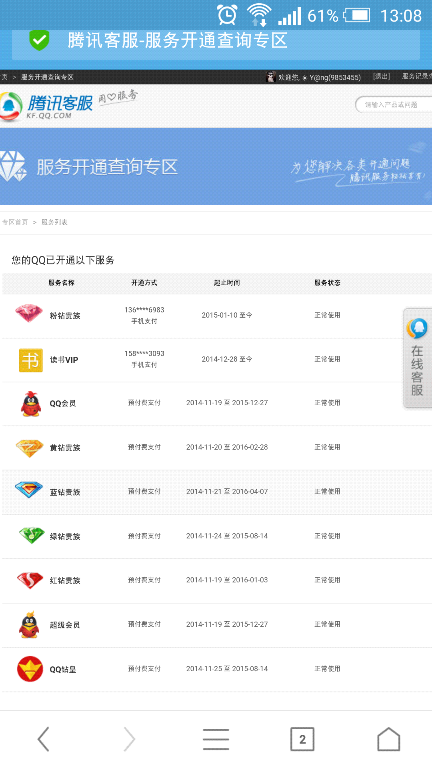The image size is (432, 768).
Task: Click the 服务状态 column header
Action: [327, 283]
